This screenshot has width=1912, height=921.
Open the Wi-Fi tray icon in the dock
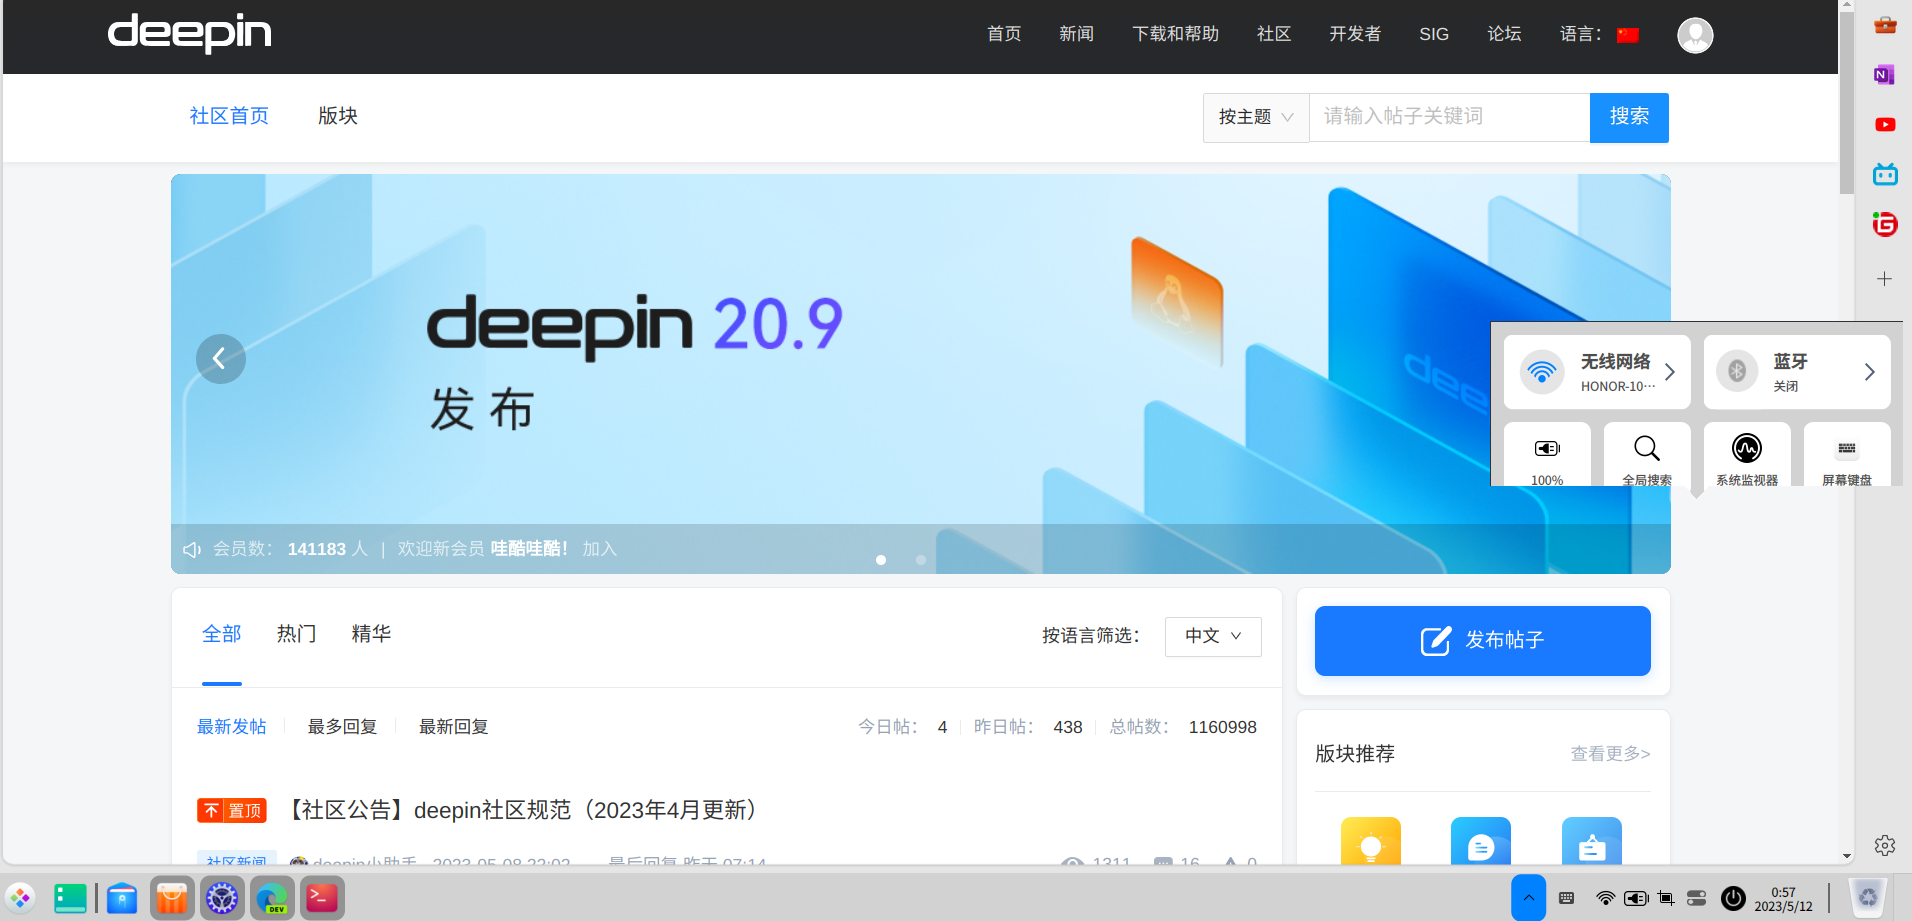coord(1605,898)
